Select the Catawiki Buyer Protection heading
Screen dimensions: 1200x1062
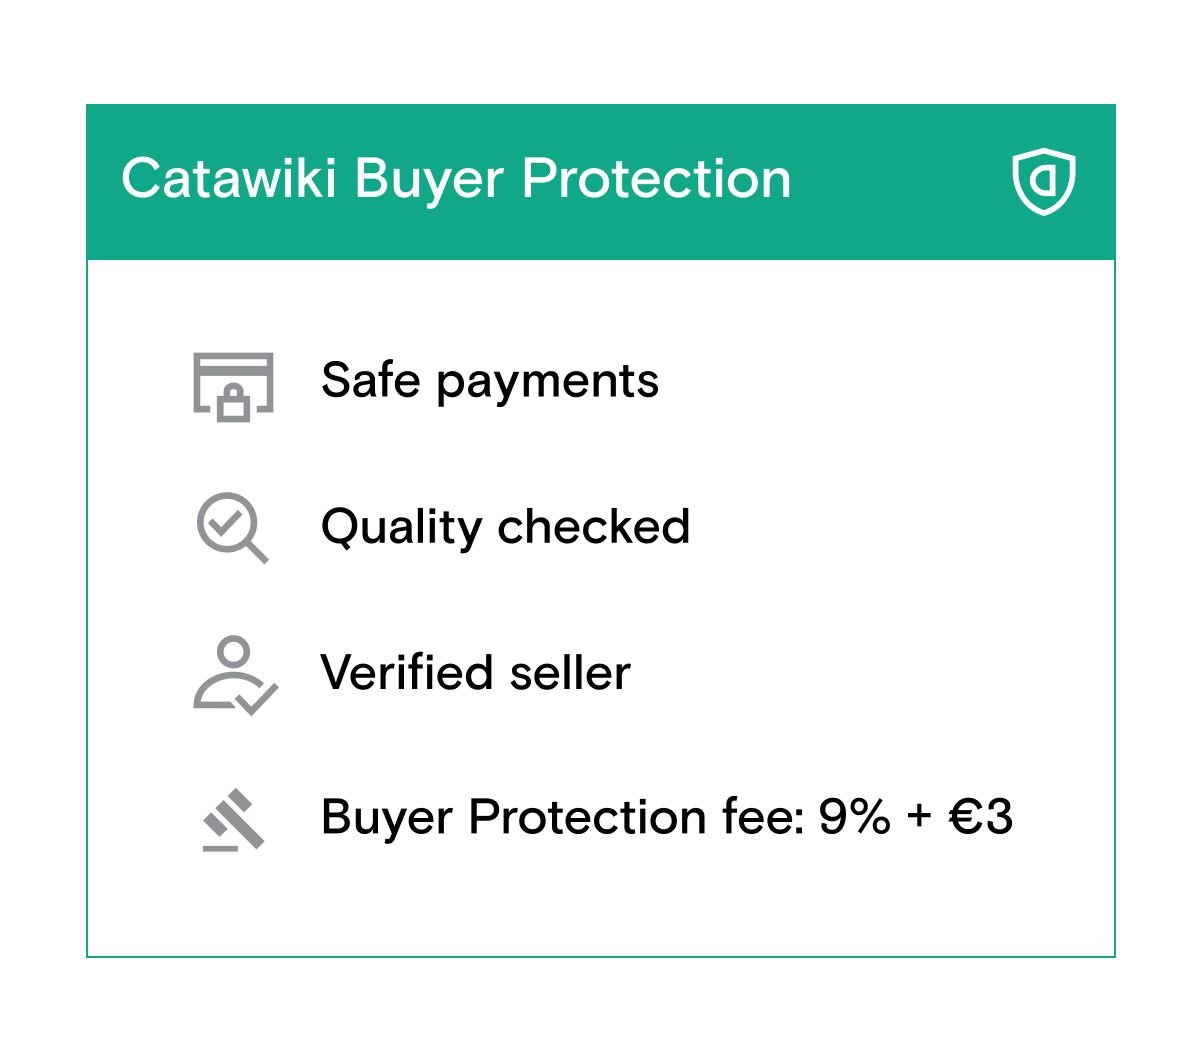(x=456, y=180)
